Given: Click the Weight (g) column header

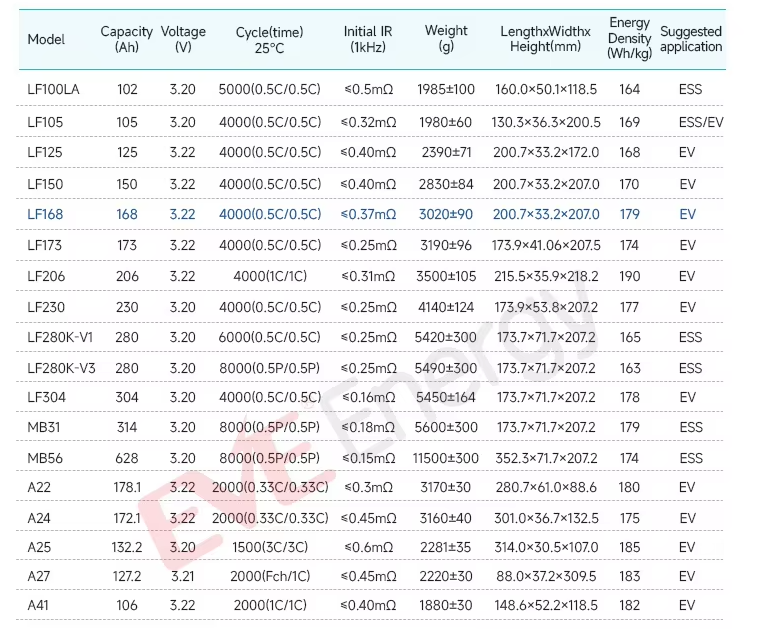Looking at the screenshot, I should pos(446,39).
